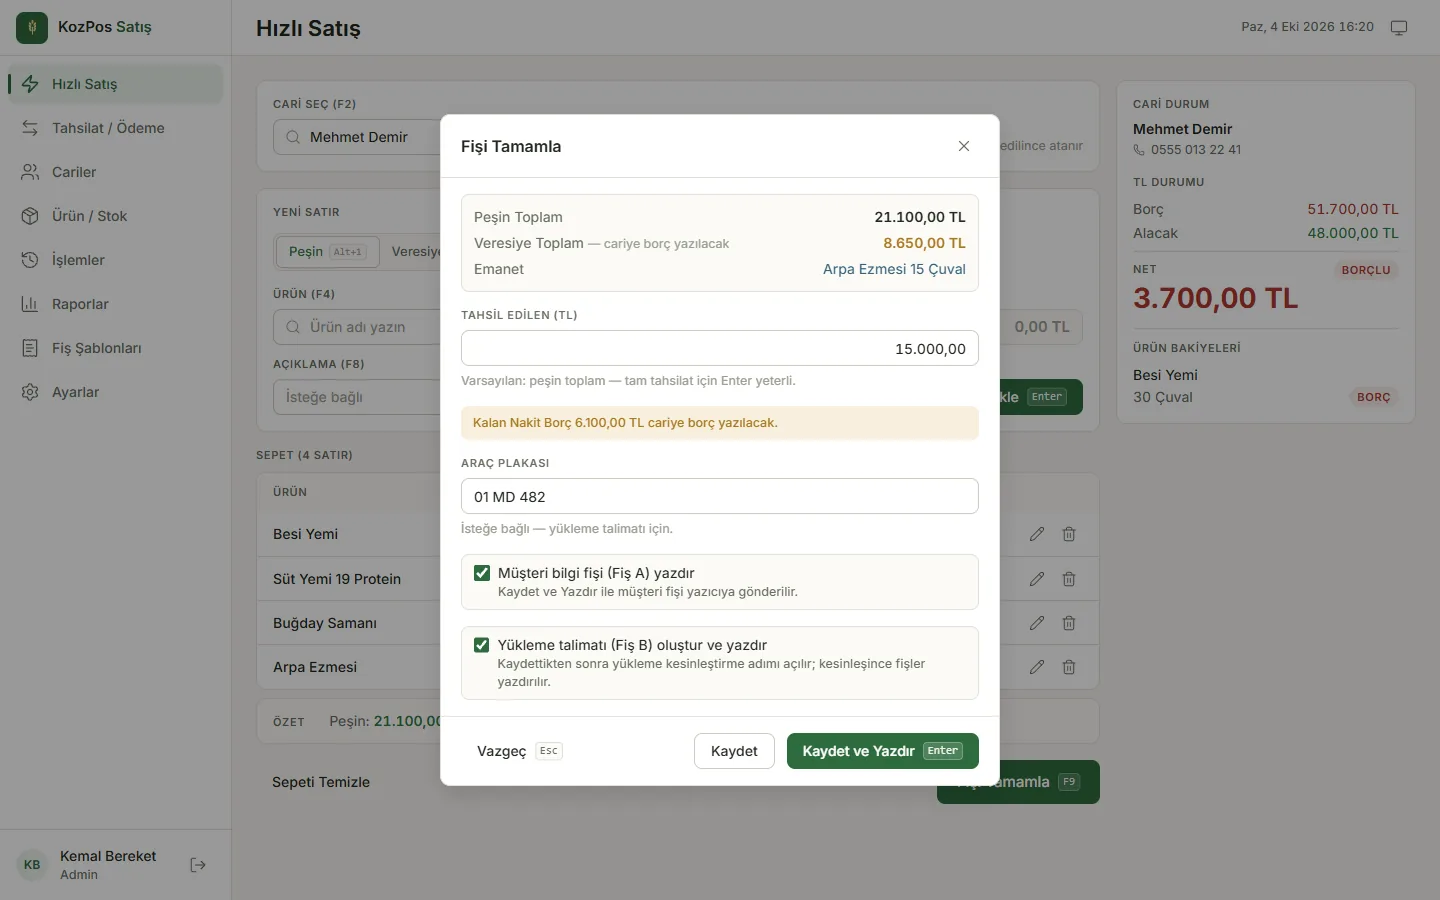Click the trash icon on Arpa Ezmesi row
The width and height of the screenshot is (1440, 900).
coord(1069,667)
